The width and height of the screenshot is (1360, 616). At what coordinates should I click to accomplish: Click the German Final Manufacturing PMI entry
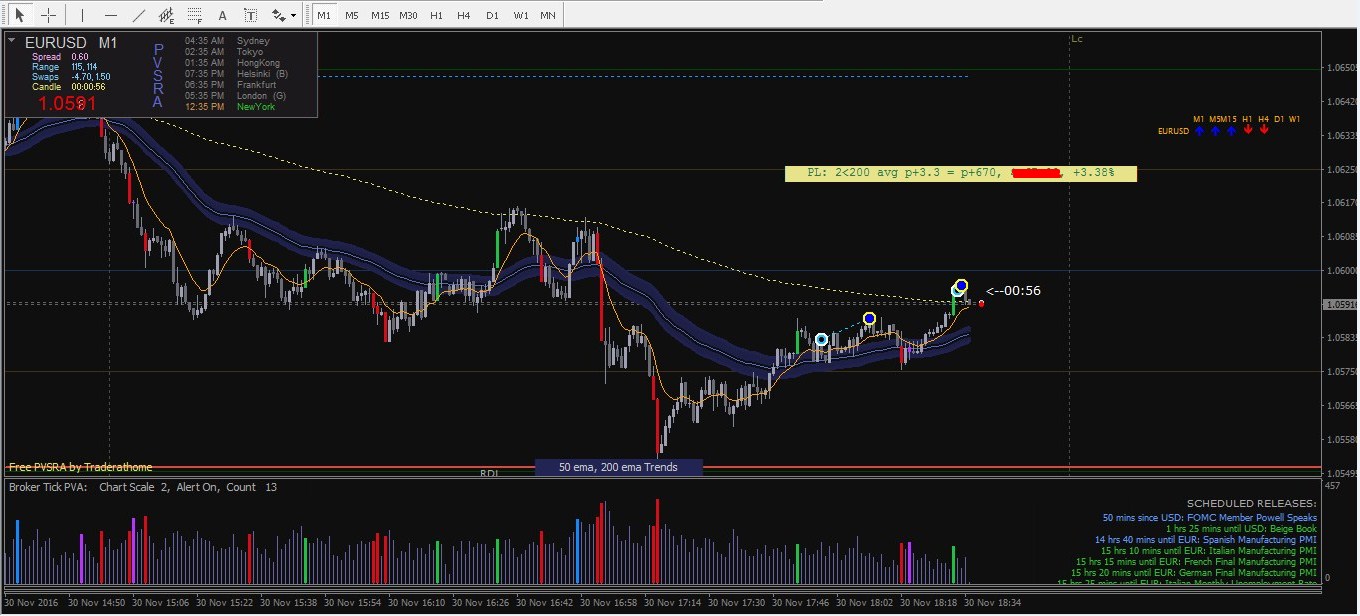click(x=1194, y=573)
